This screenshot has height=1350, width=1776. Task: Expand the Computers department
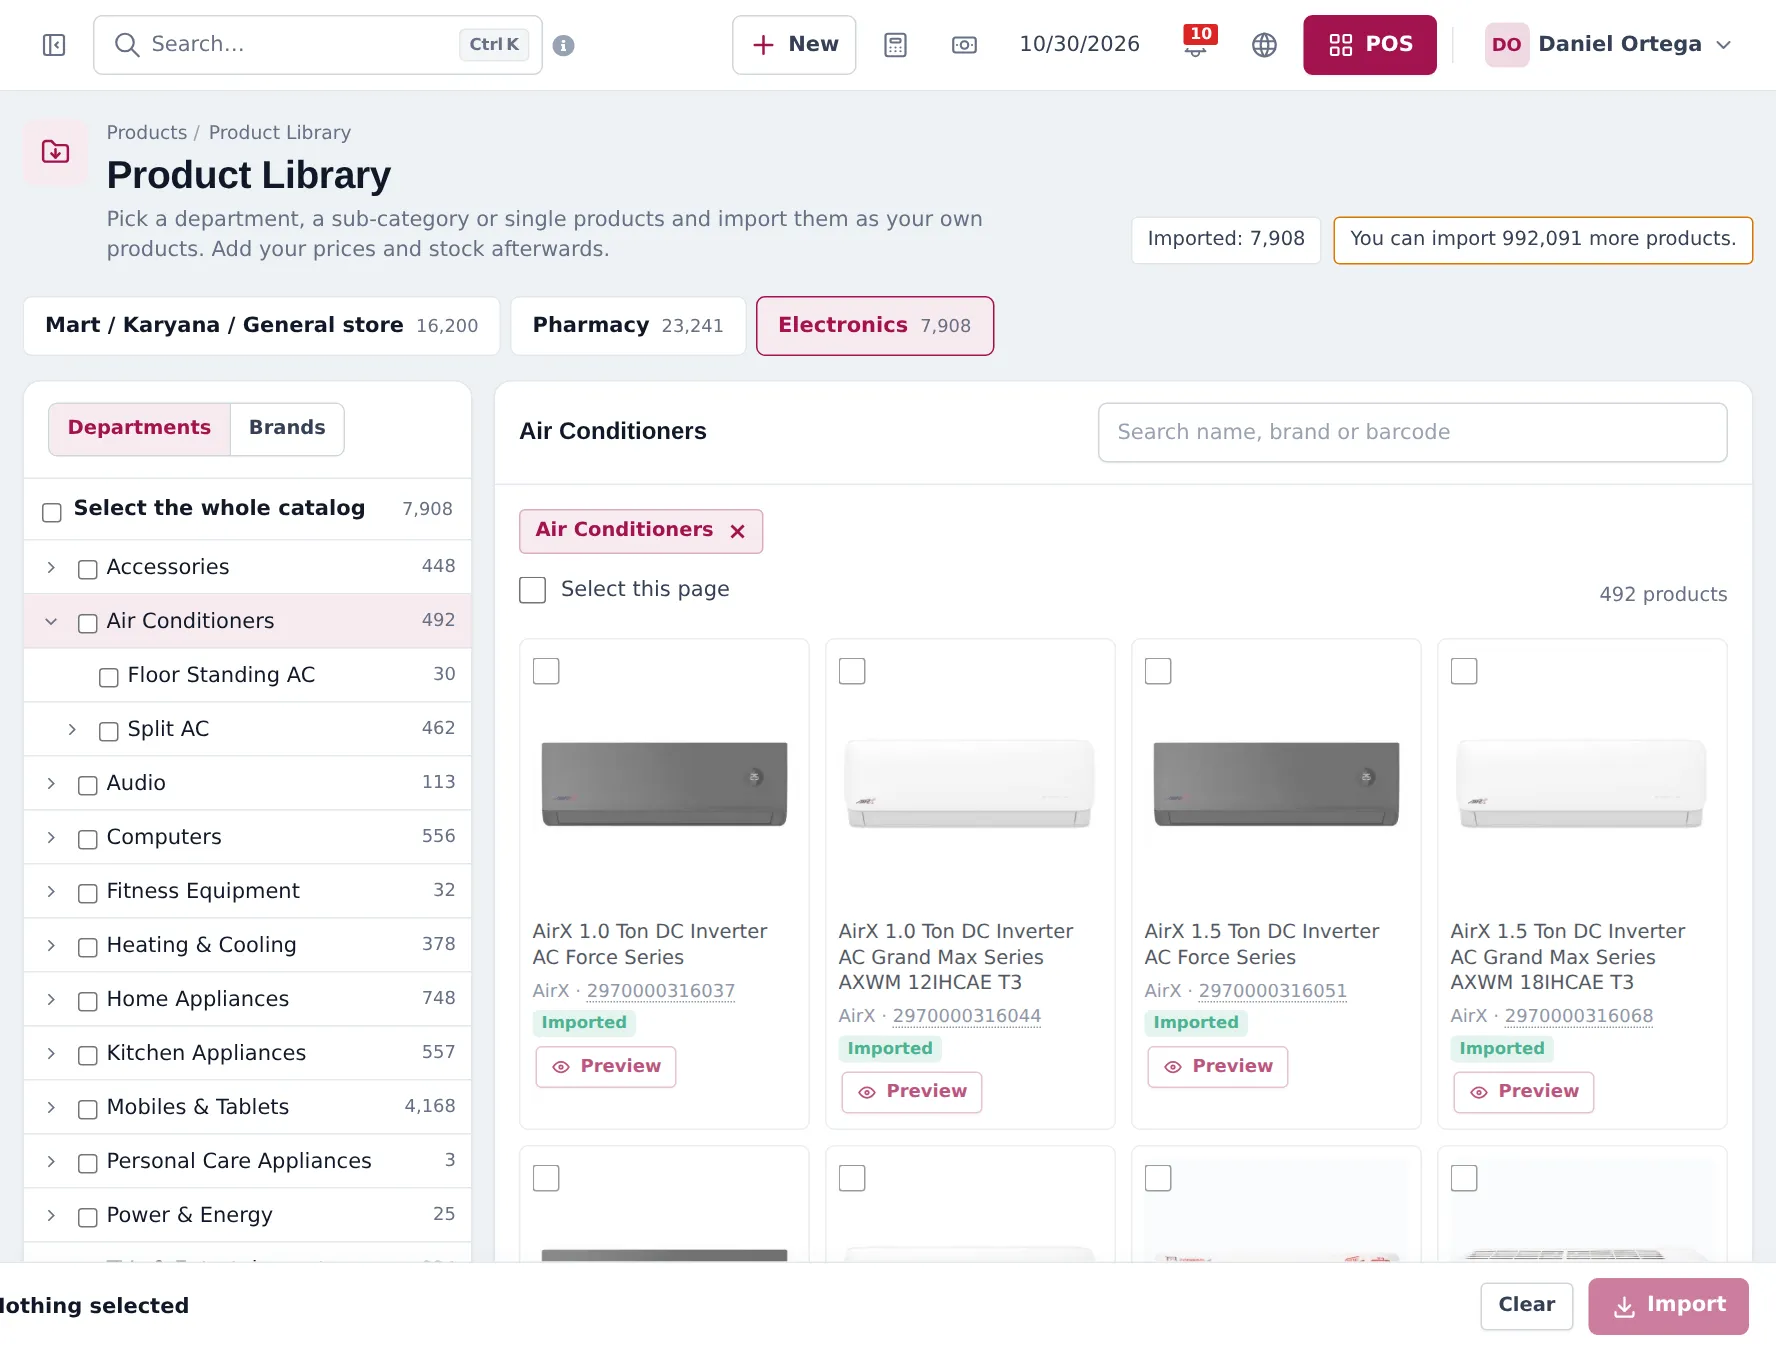(x=51, y=838)
